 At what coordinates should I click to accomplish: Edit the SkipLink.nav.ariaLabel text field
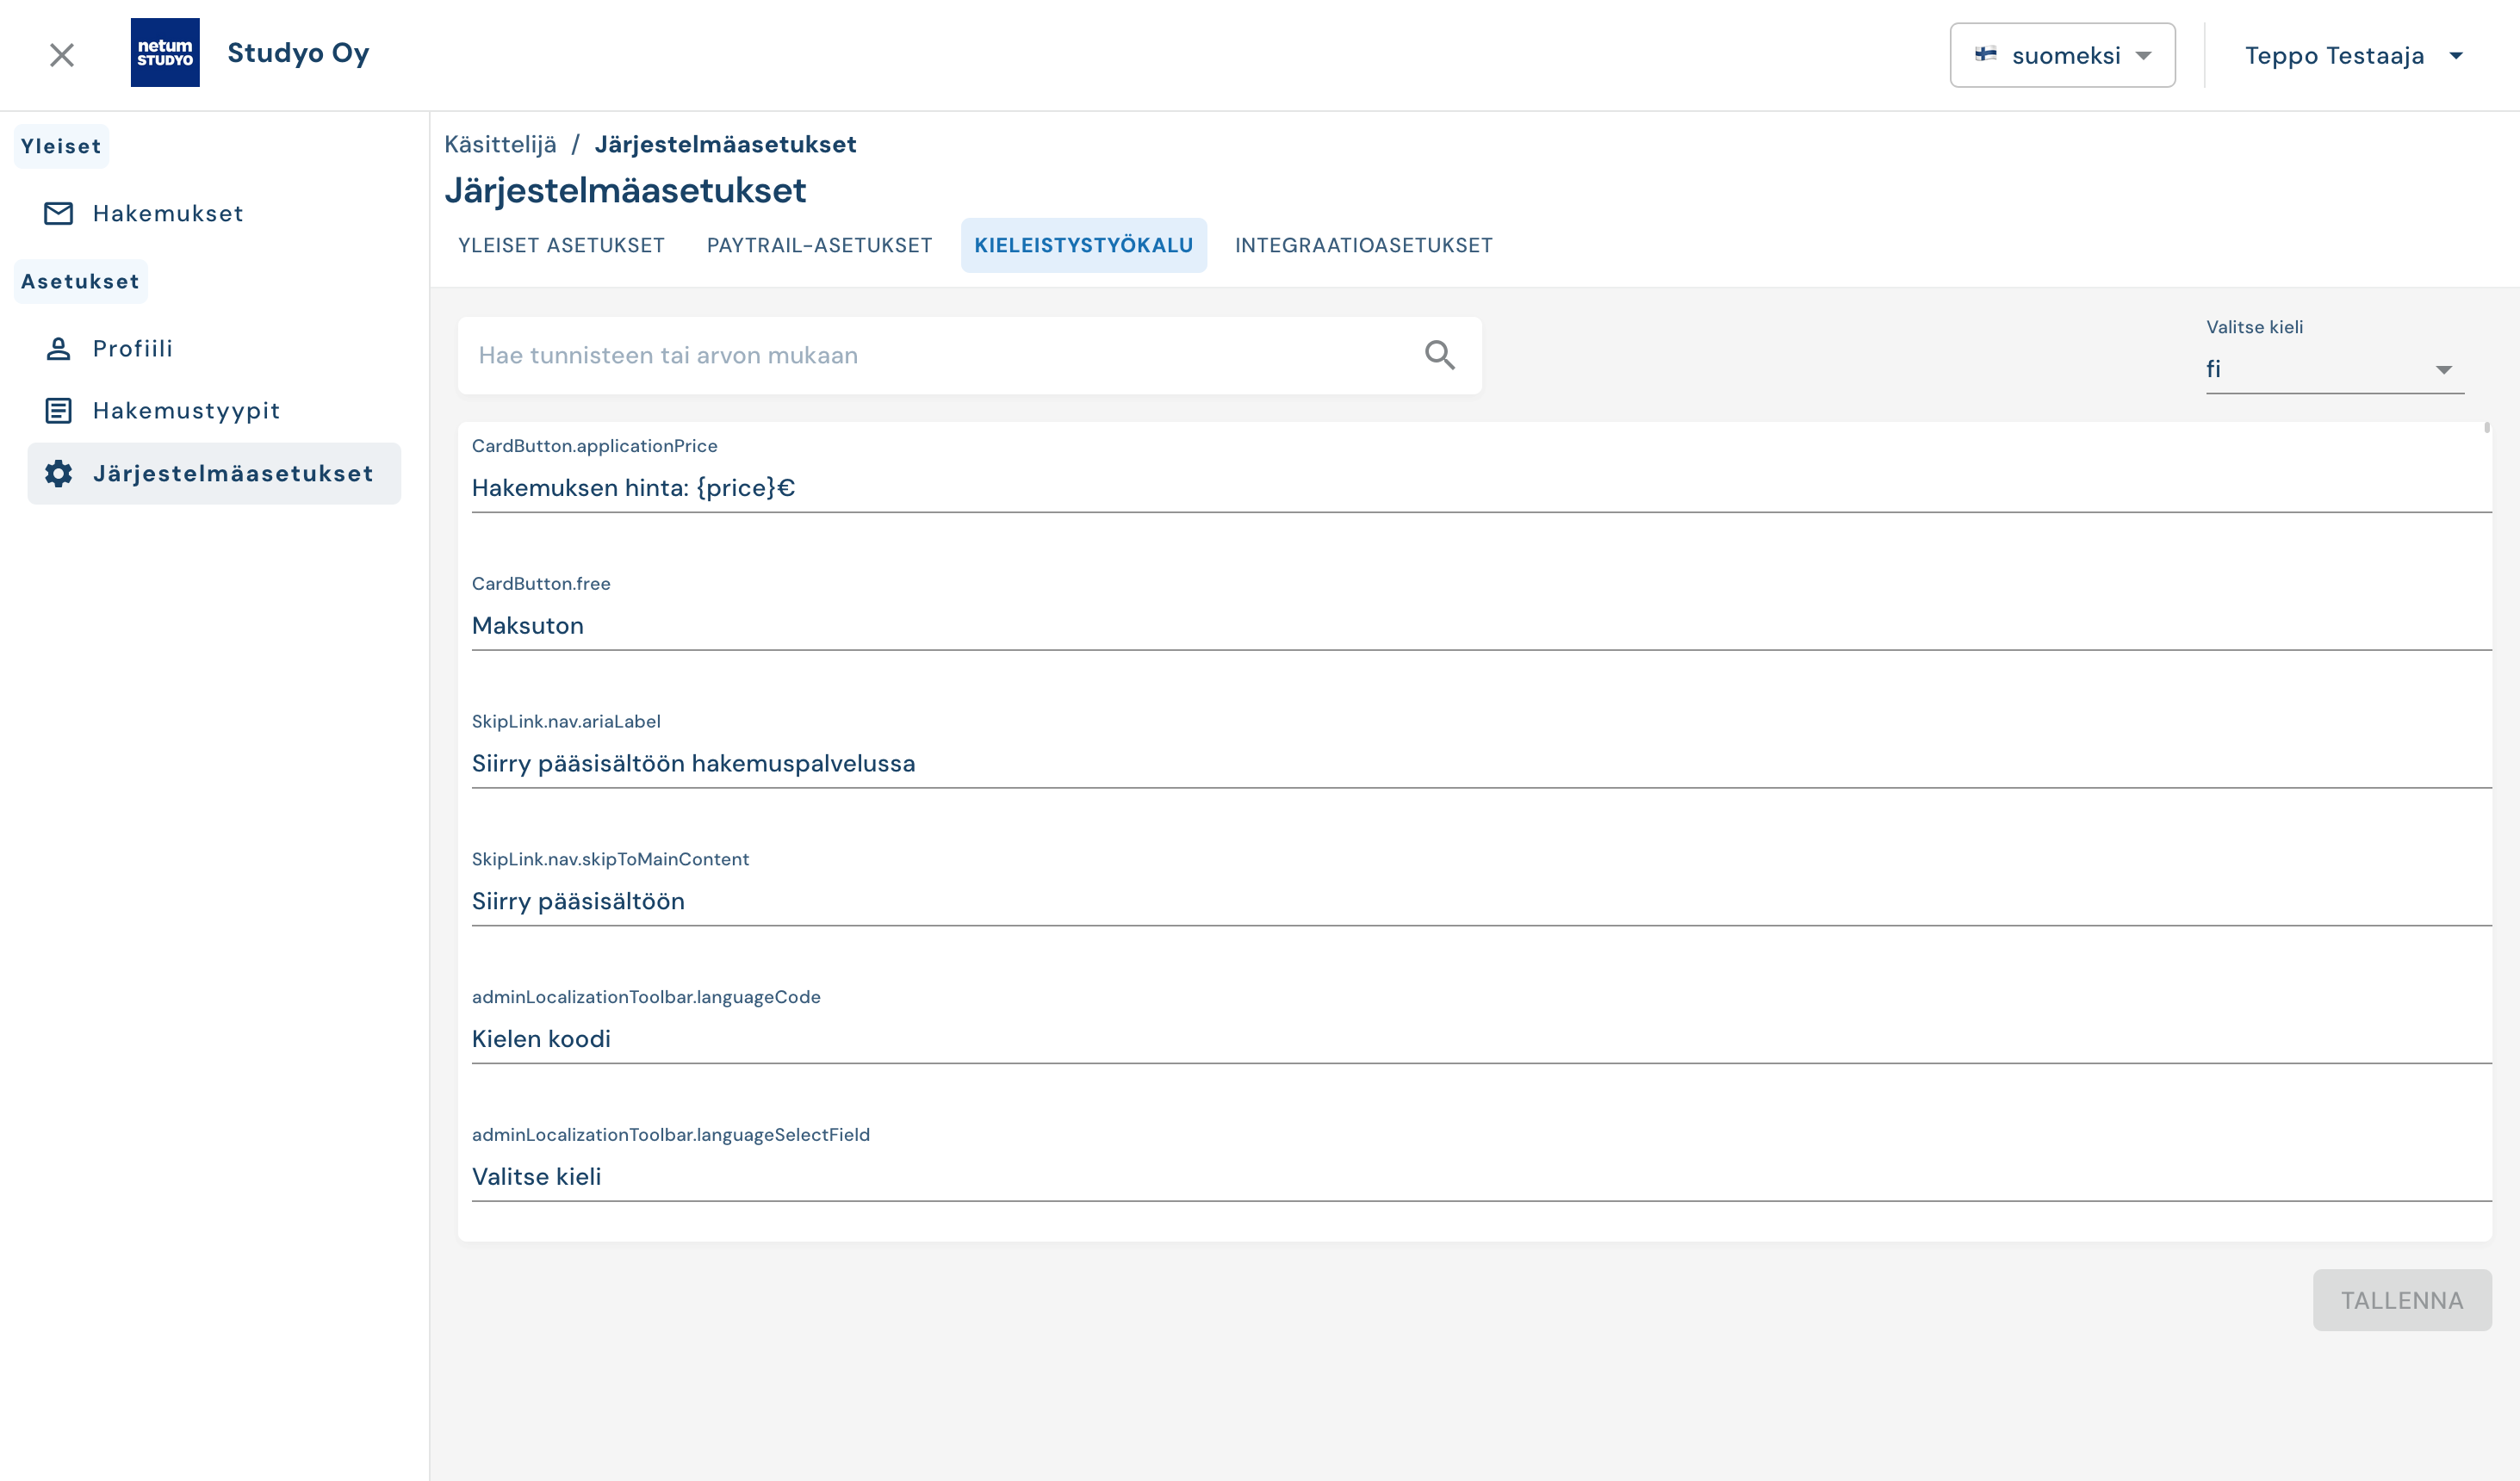pos(1480,764)
